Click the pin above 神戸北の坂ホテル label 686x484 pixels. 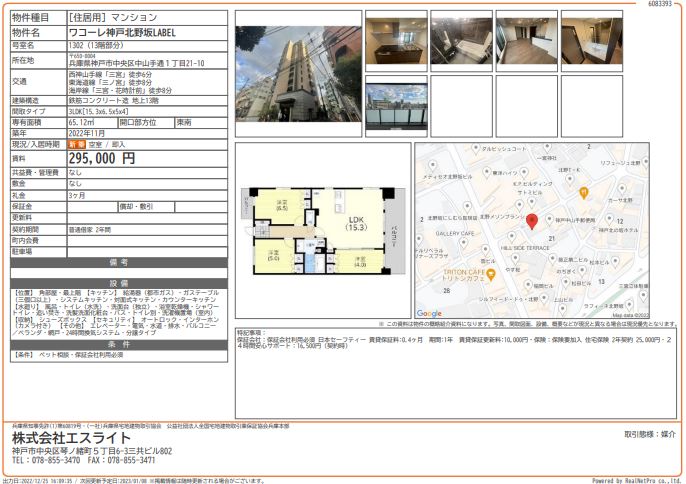609,219
